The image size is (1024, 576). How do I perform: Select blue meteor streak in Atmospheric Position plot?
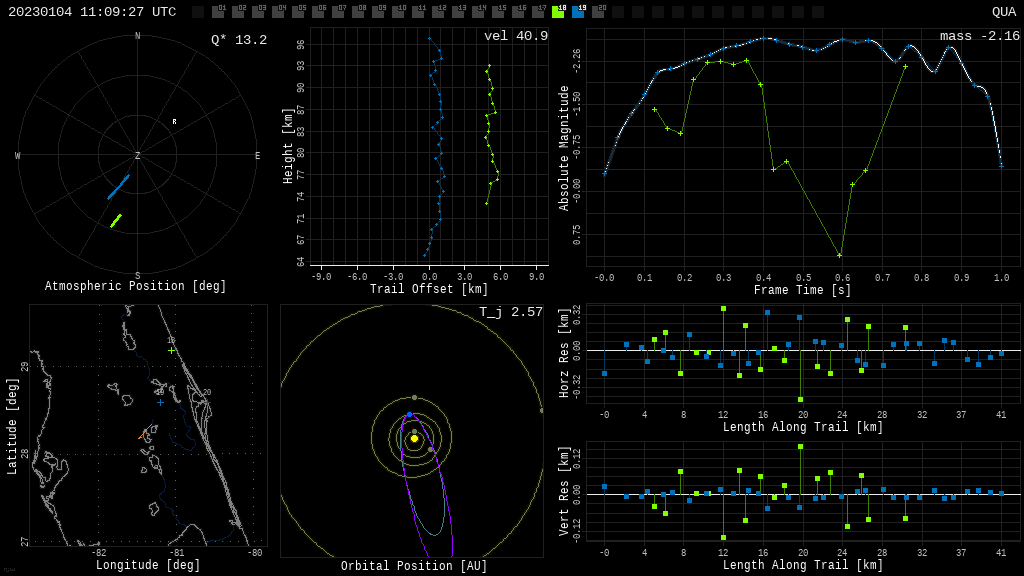[x=119, y=187]
